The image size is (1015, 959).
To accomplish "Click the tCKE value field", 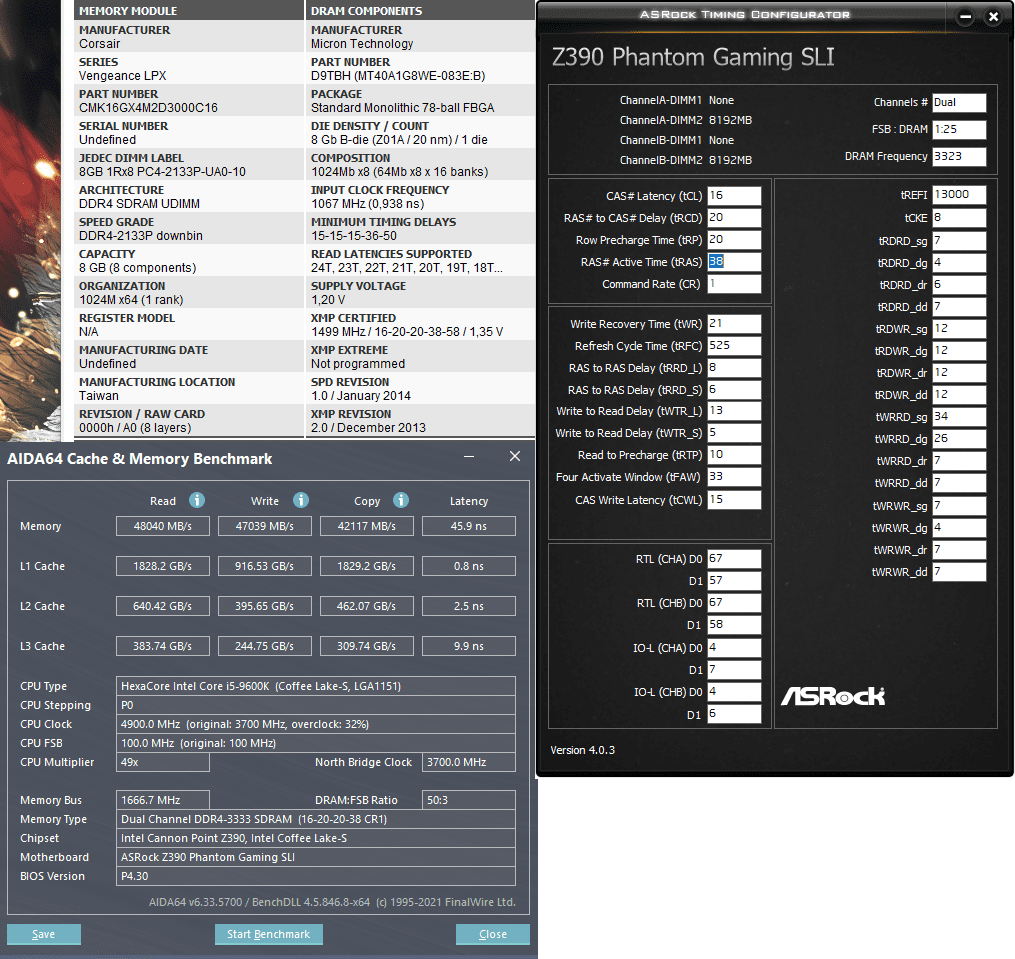I will [959, 218].
